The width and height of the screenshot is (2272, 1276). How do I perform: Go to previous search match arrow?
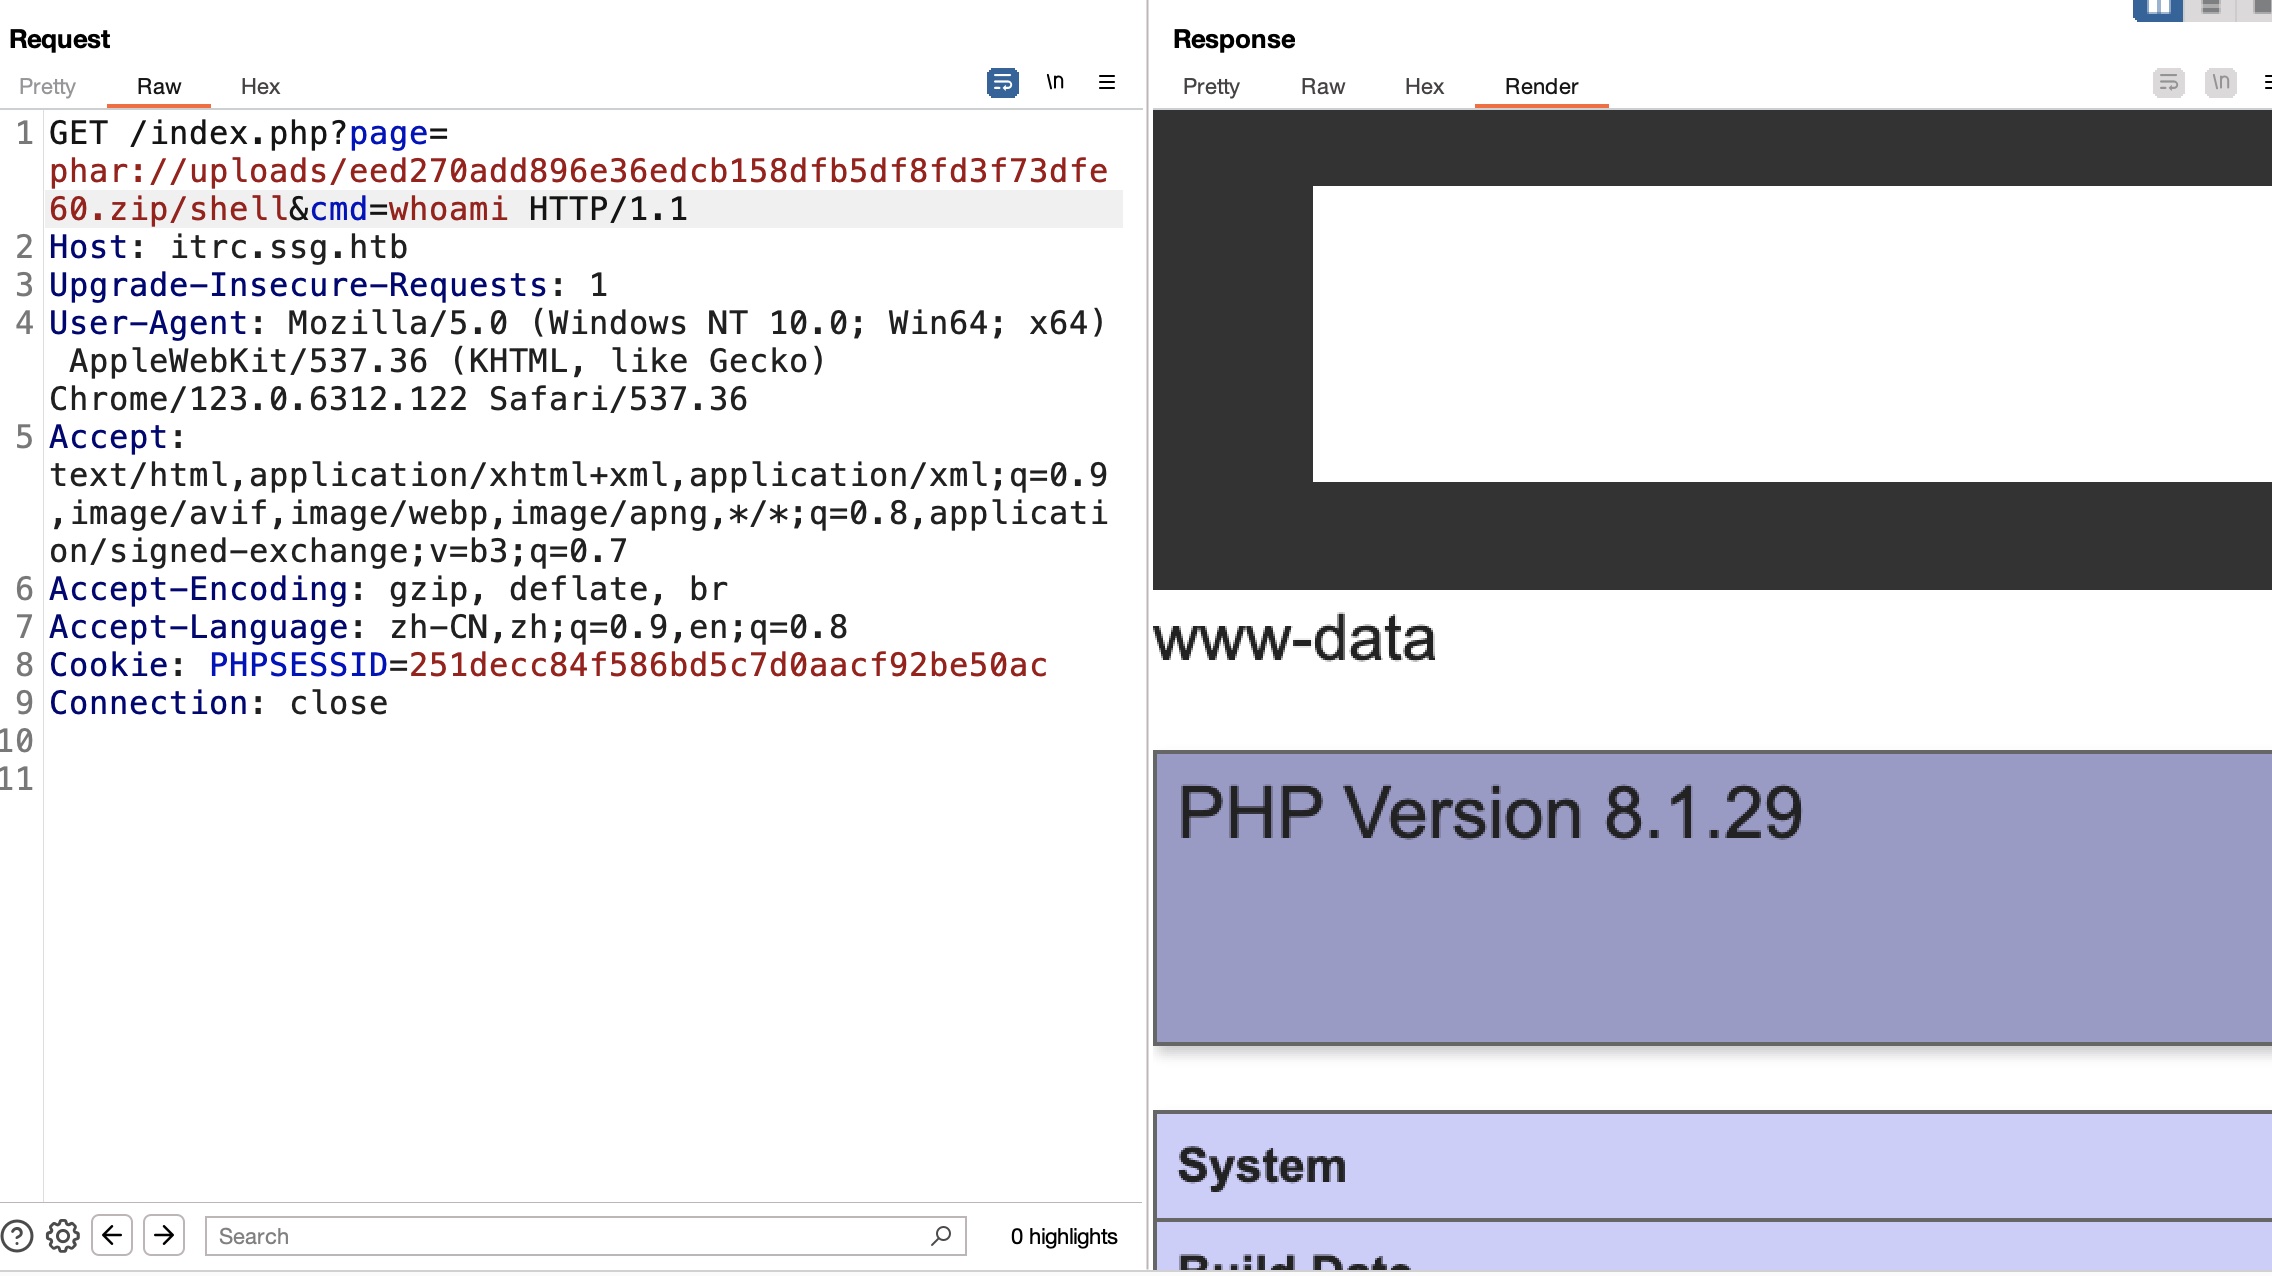pos(112,1235)
